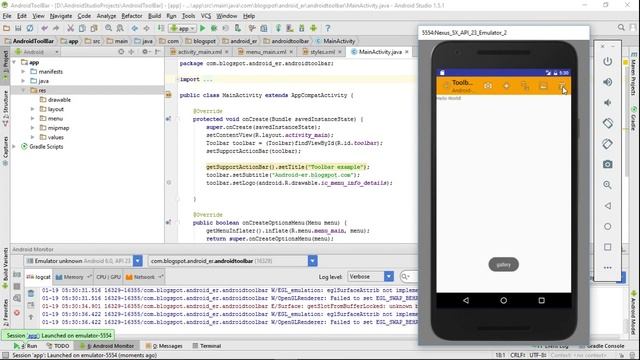Click the Undo arrow icon
The width and height of the screenshot is (640, 360).
point(44,28)
